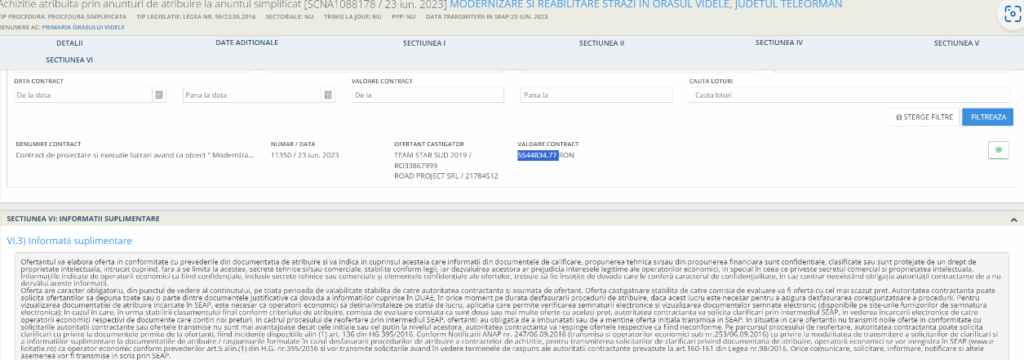The image size is (1024, 360).
Task: Click the Valoare contract Pana la field
Action: (596, 95)
